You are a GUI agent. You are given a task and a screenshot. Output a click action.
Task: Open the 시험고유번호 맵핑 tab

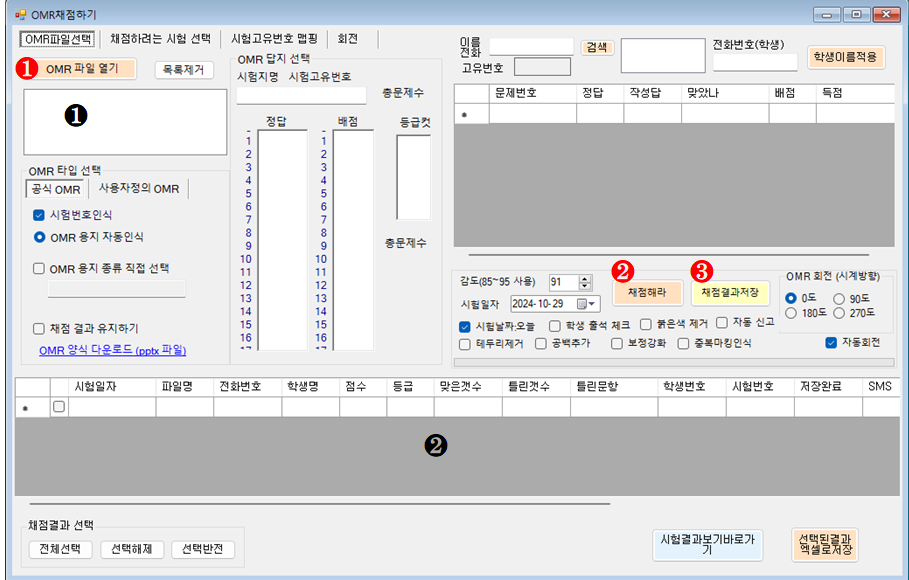tap(274, 39)
